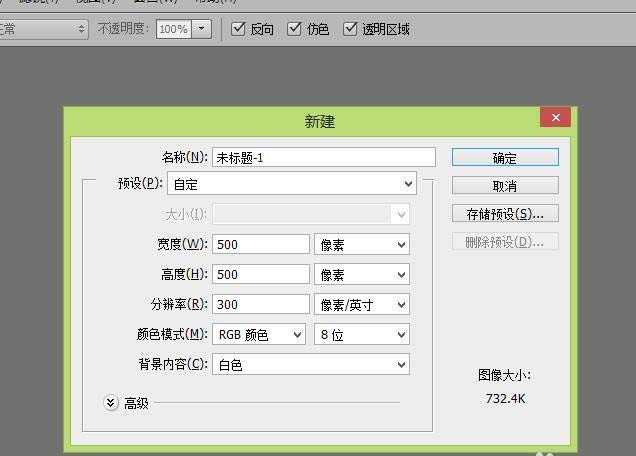636x456 pixels.
Task: Open the 颜色模式 RGB color mode dropdown
Action: pyautogui.click(x=258, y=335)
